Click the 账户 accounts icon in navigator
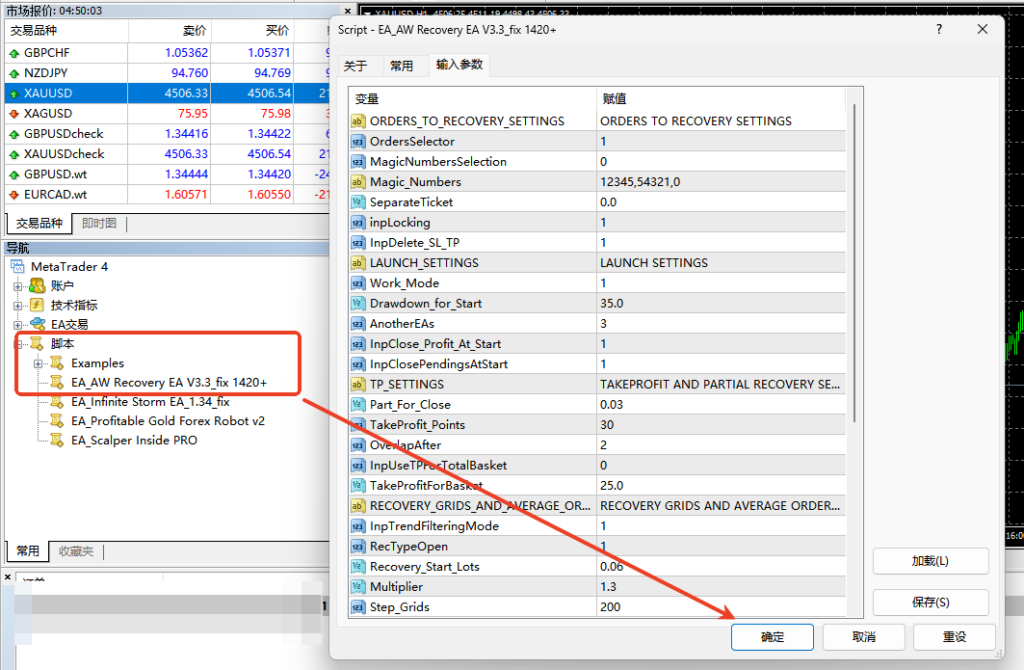The height and width of the screenshot is (670, 1024). point(37,285)
